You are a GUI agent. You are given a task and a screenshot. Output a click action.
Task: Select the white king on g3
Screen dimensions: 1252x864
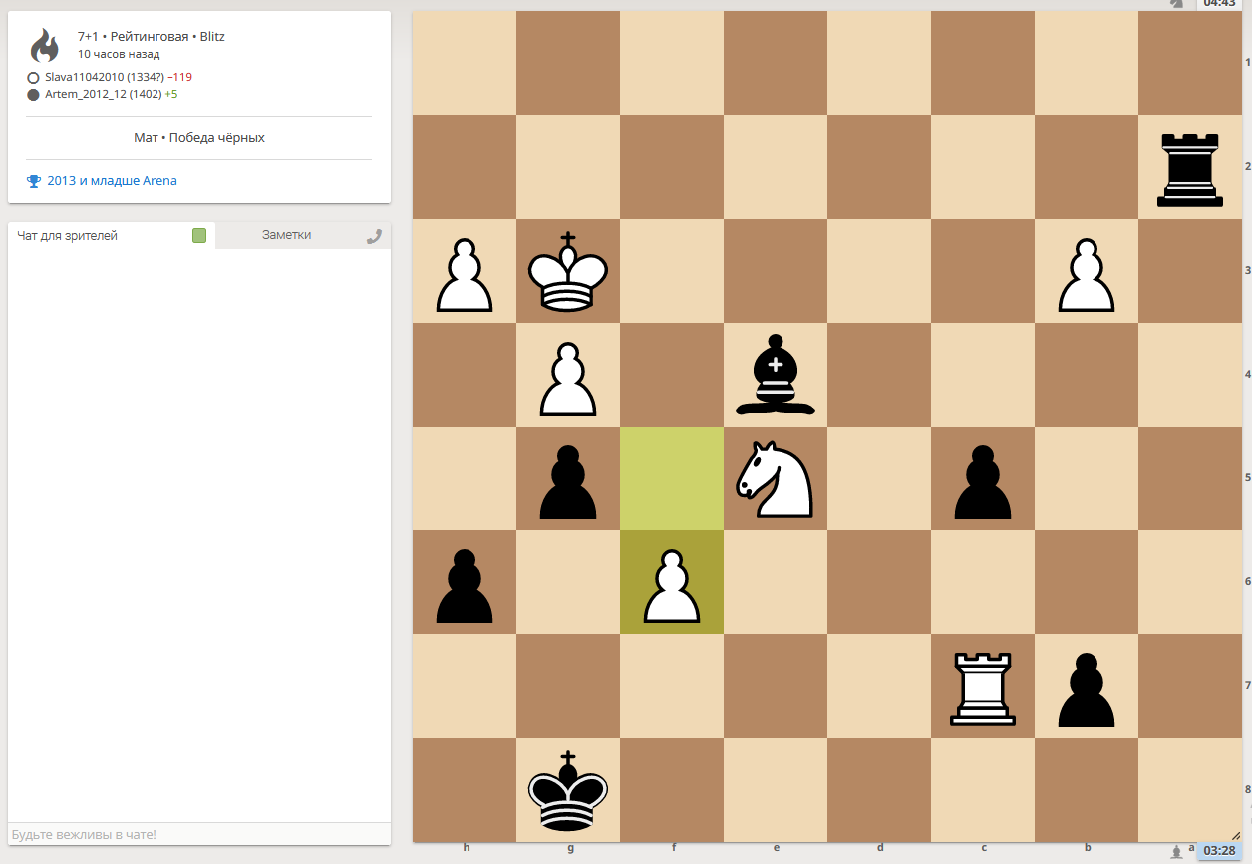pyautogui.click(x=568, y=272)
